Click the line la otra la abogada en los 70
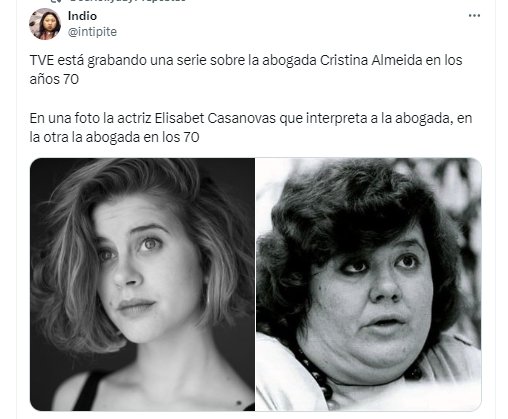The height and width of the screenshot is (419, 508). click(x=114, y=137)
